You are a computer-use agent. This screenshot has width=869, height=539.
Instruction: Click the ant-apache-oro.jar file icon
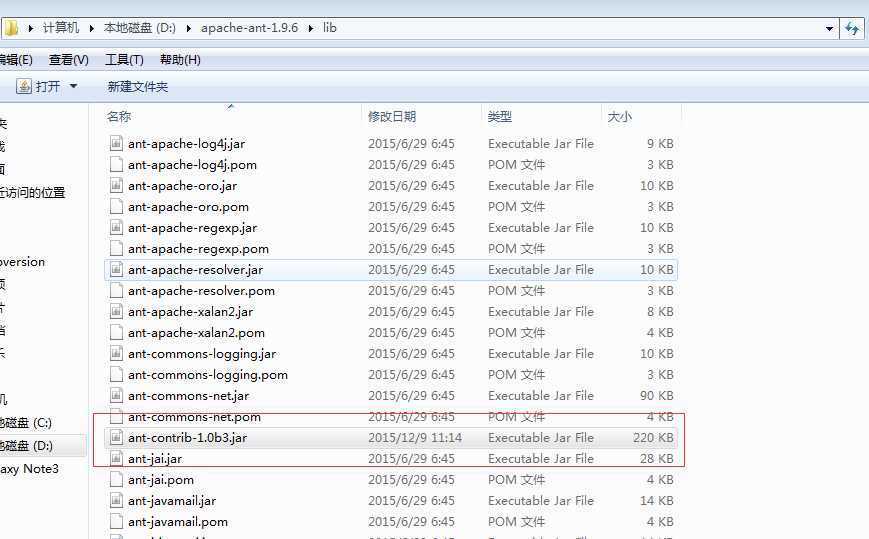click(x=116, y=186)
